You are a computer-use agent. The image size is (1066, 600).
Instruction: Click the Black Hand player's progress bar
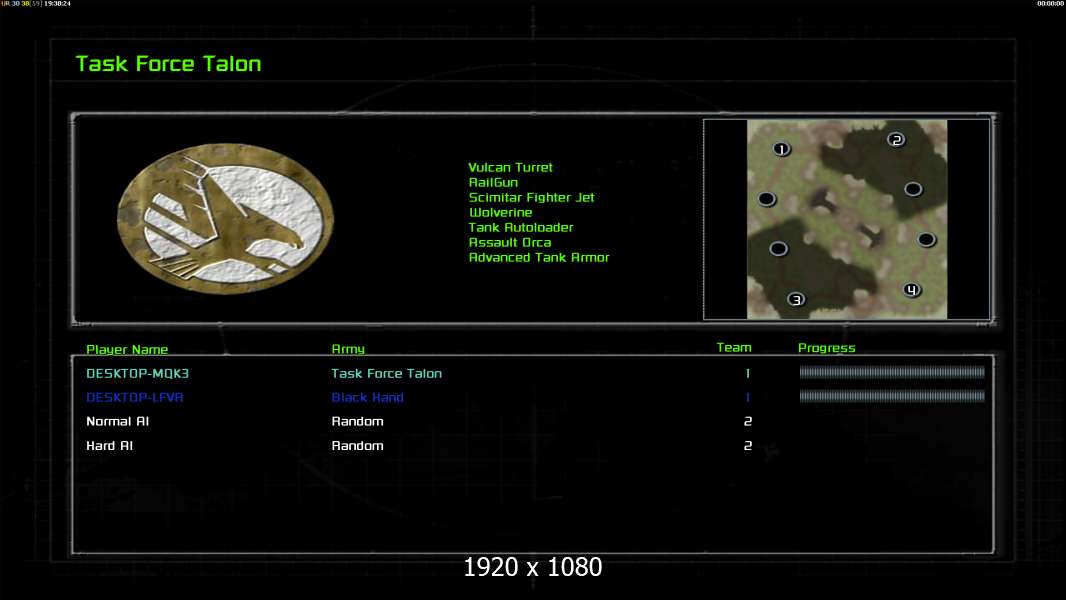(x=891, y=396)
